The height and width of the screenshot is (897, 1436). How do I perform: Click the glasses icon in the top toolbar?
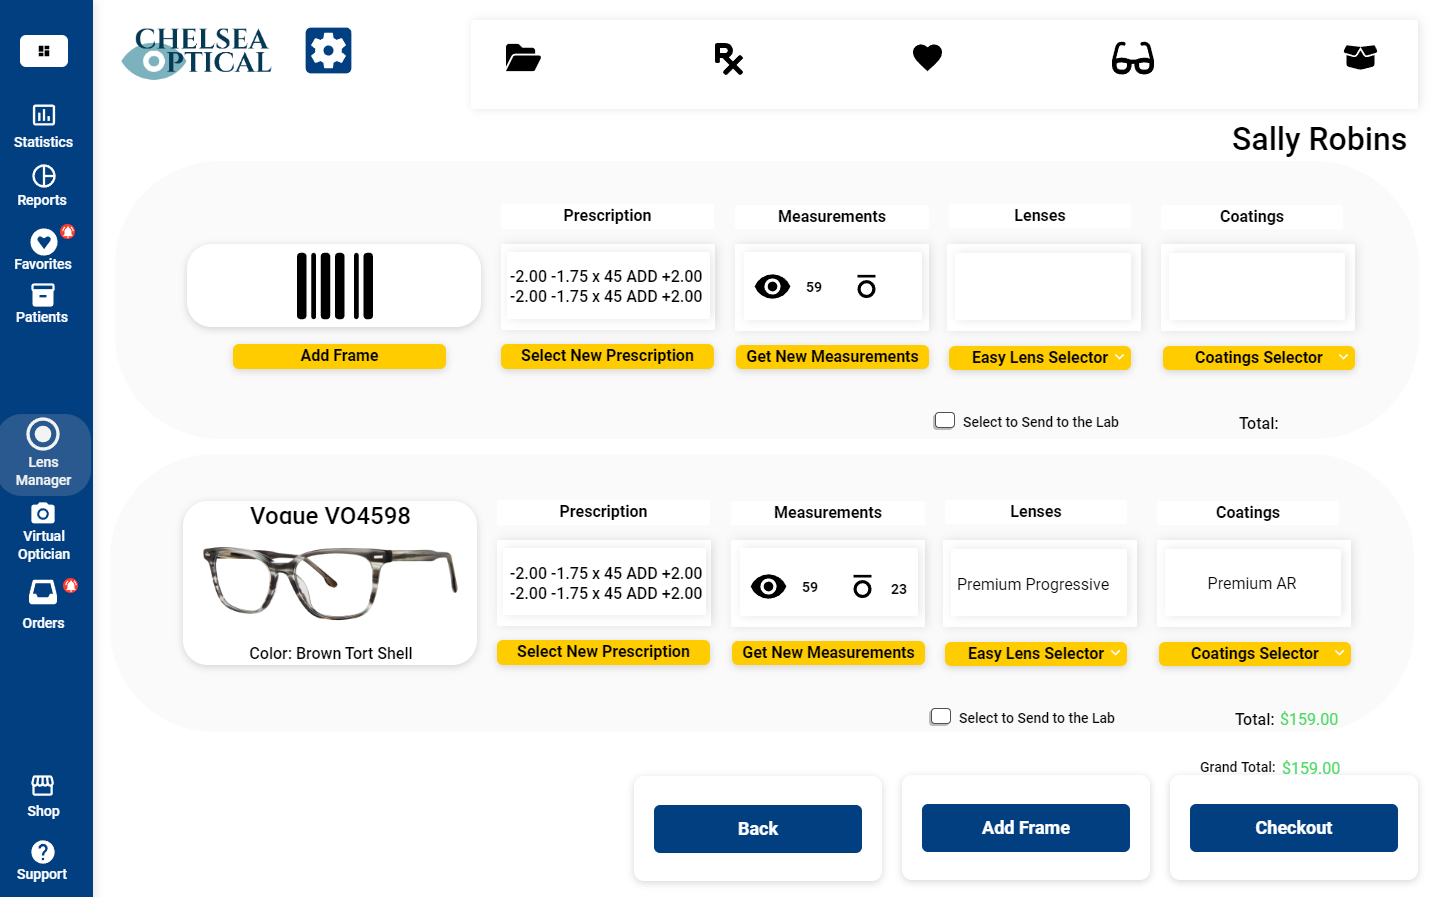click(x=1132, y=60)
